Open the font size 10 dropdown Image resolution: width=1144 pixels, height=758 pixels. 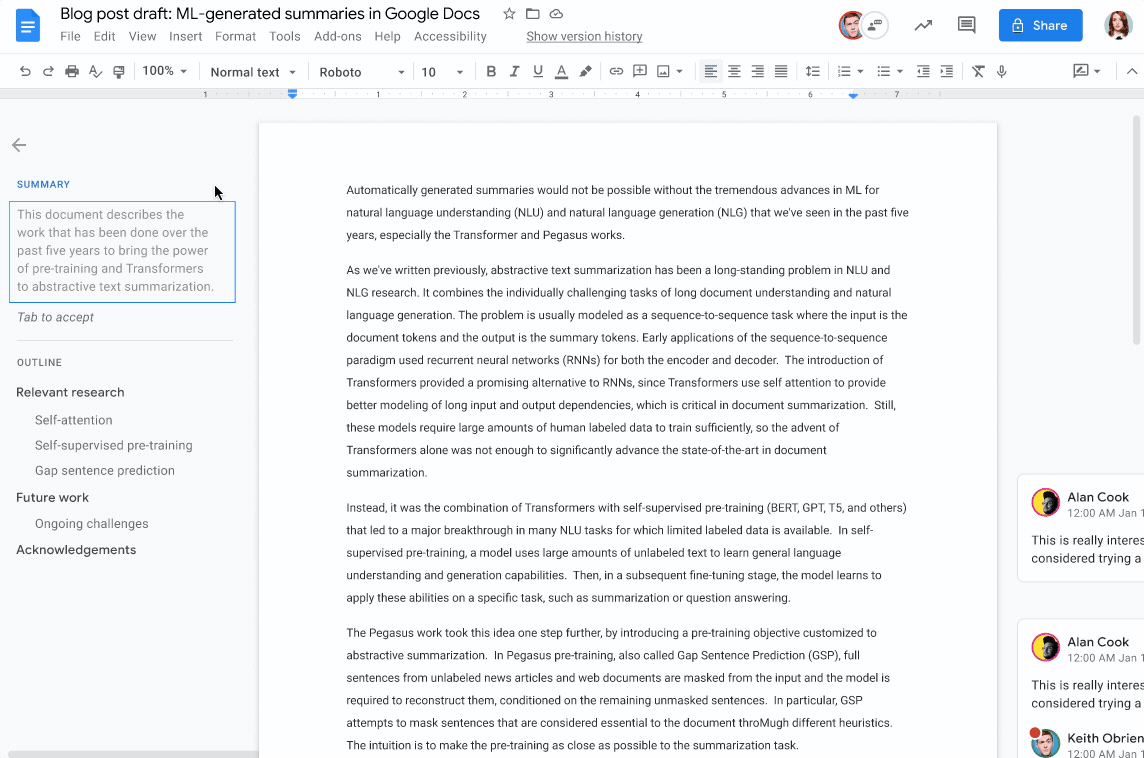click(x=442, y=72)
